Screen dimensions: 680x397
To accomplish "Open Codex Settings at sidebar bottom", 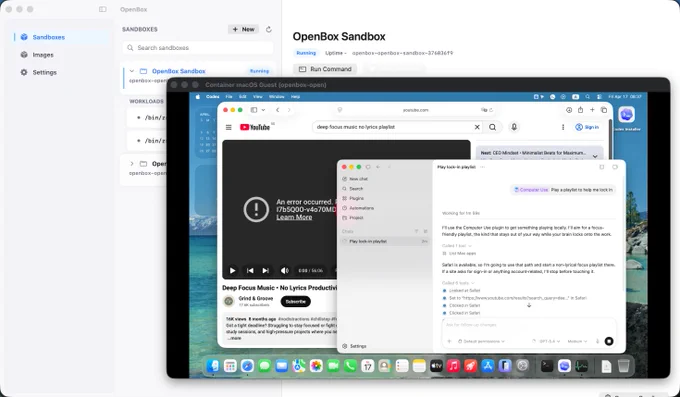I will coord(354,346).
